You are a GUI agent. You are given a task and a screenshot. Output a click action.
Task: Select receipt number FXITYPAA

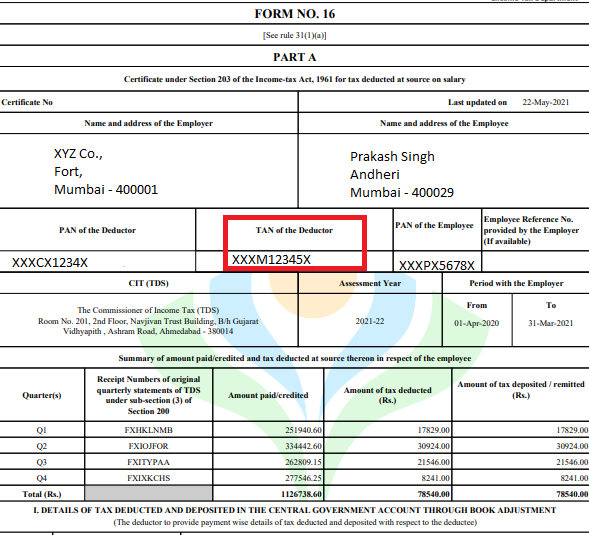tap(148, 462)
